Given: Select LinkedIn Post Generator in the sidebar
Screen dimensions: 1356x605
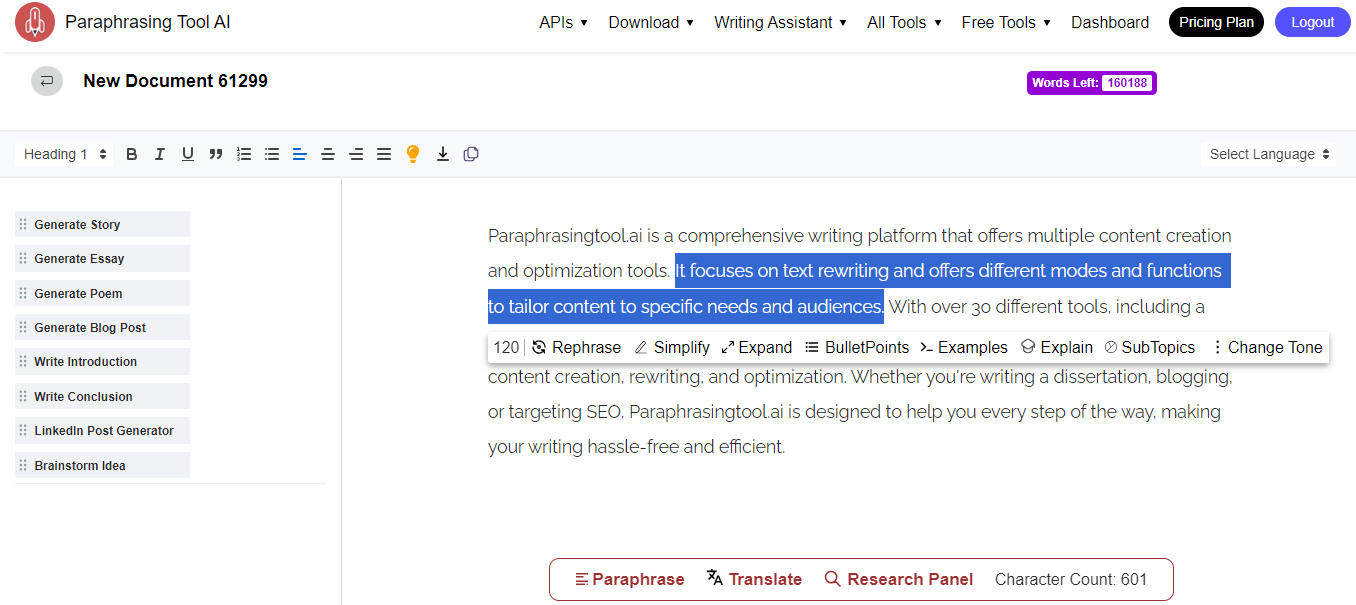Looking at the screenshot, I should coord(102,431).
